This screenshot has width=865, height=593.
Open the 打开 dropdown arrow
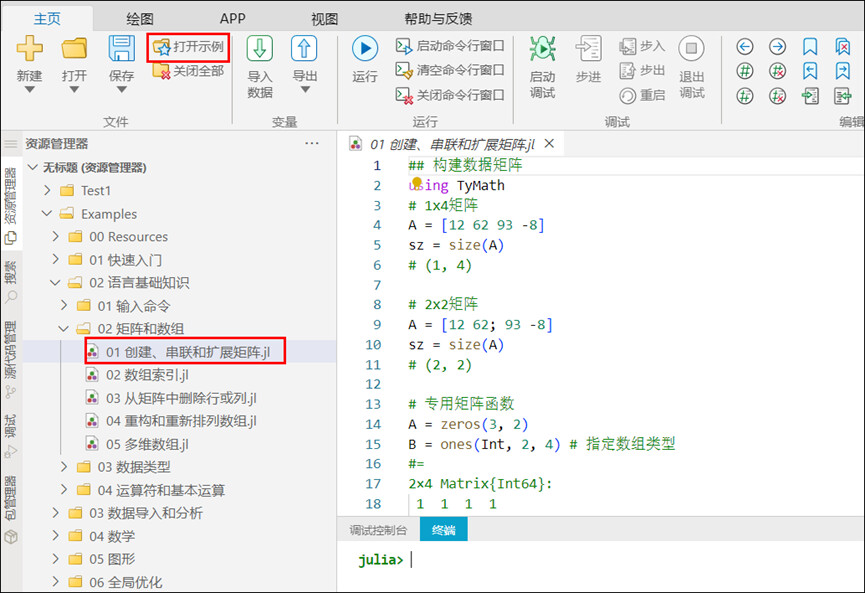click(x=74, y=89)
